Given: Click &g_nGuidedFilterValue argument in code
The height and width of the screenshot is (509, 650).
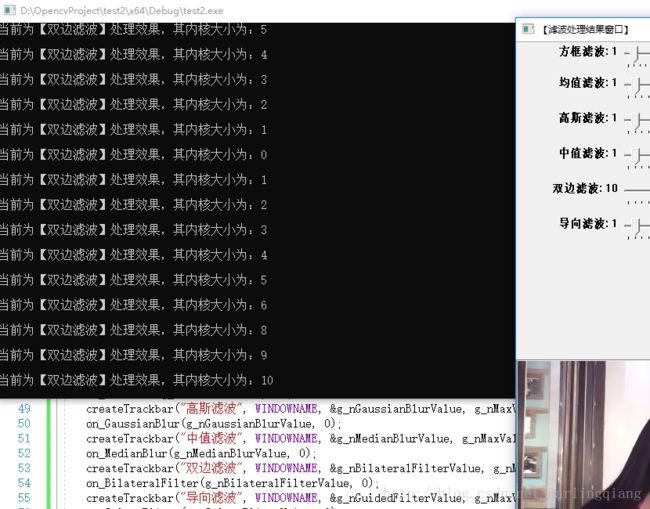Looking at the screenshot, I should 396,498.
